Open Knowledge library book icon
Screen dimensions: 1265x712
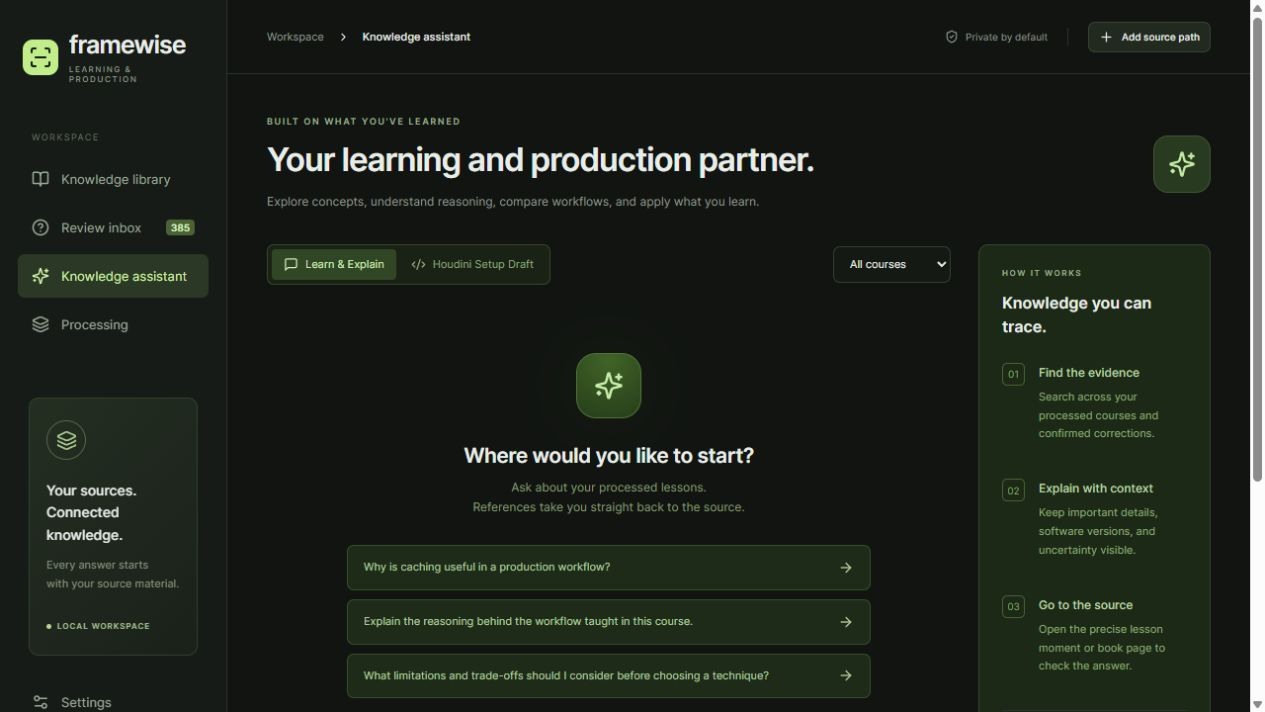click(40, 179)
